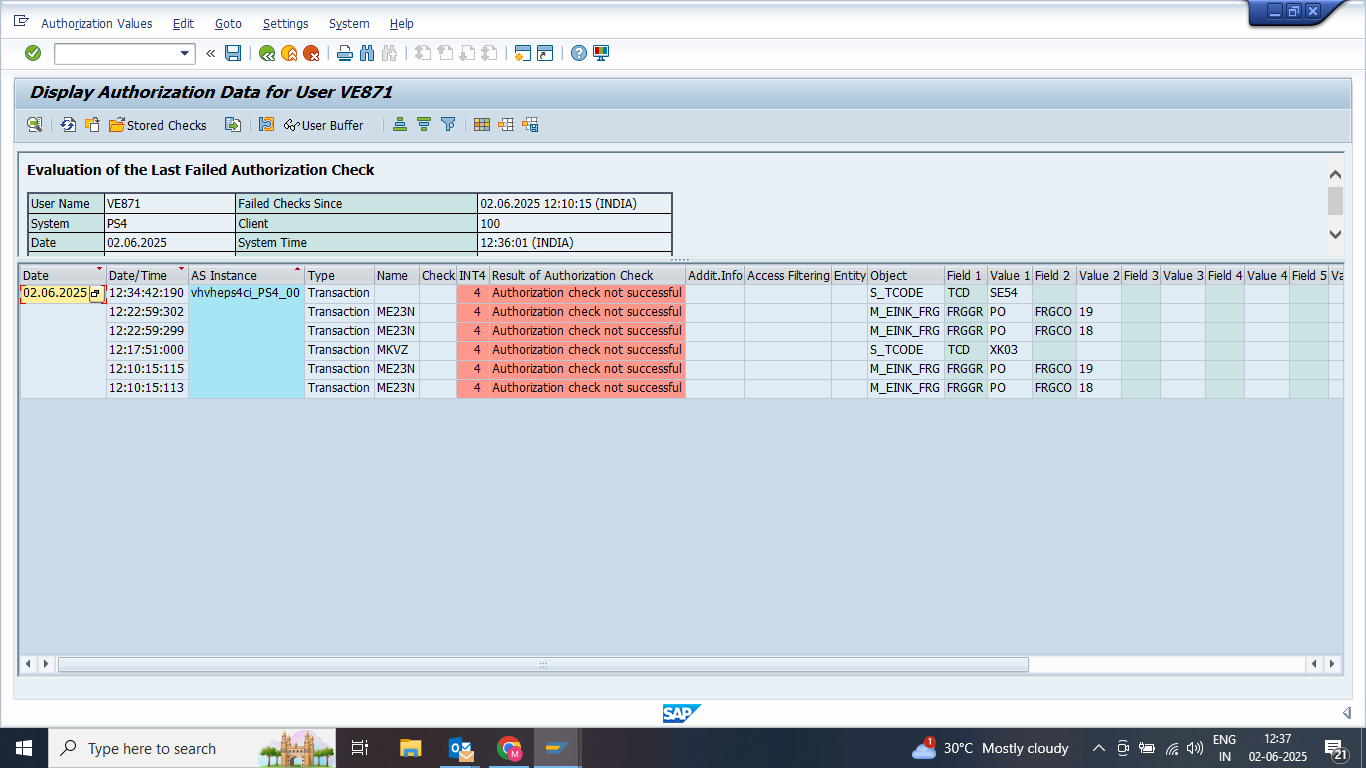Click the User Buffer button

pyautogui.click(x=324, y=125)
